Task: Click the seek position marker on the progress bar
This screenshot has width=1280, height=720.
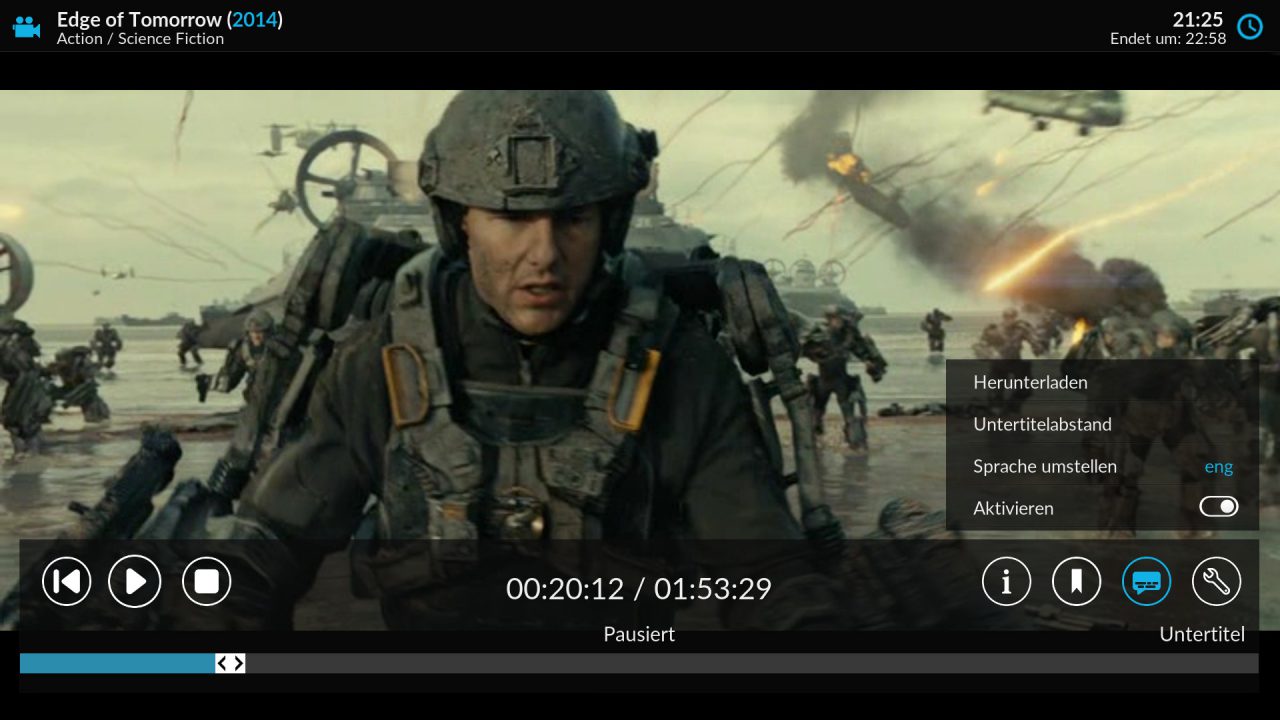Action: click(229, 662)
